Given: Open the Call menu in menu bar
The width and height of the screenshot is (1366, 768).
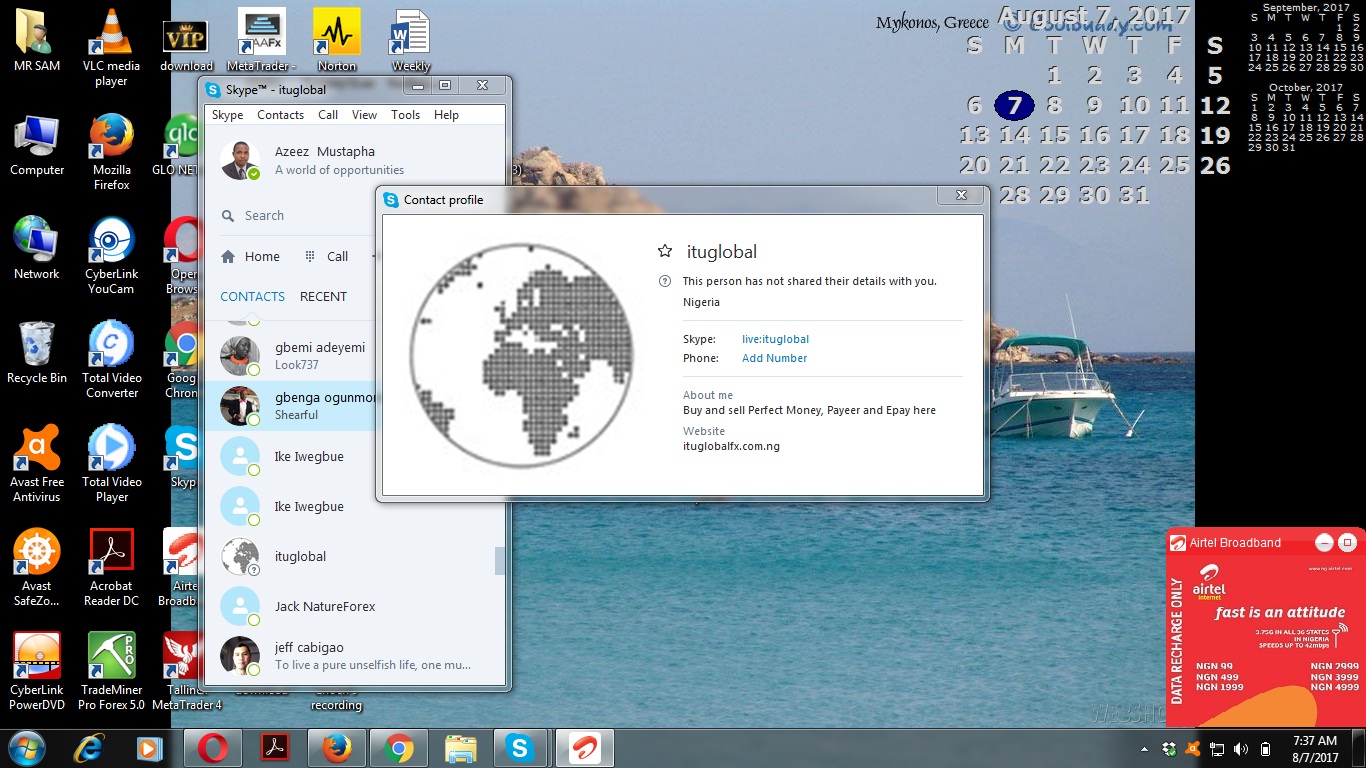Looking at the screenshot, I should click(x=328, y=115).
